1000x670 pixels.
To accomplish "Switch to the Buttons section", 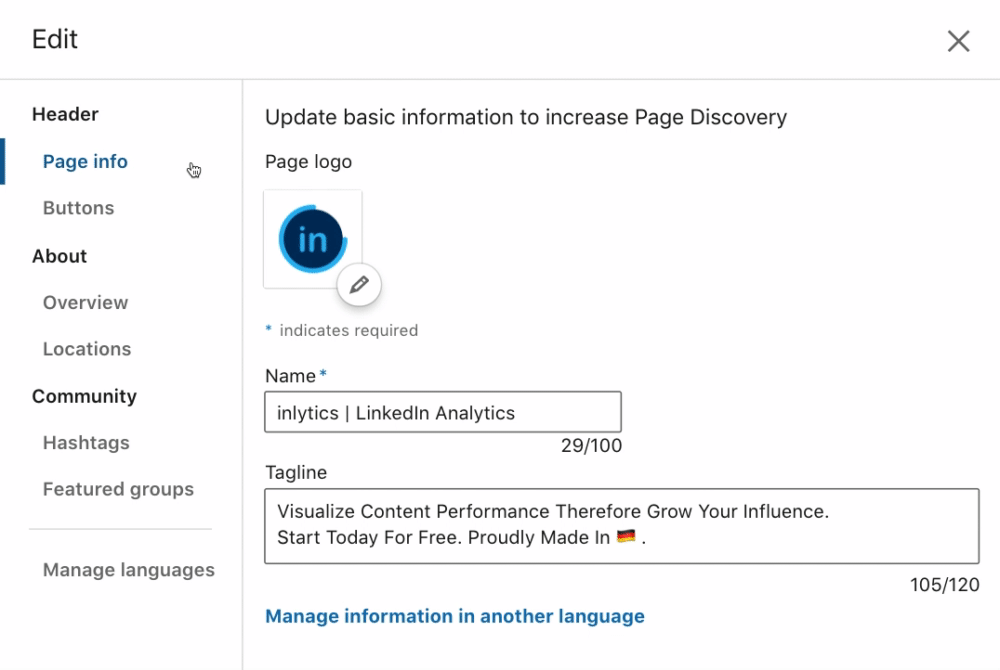I will [78, 208].
